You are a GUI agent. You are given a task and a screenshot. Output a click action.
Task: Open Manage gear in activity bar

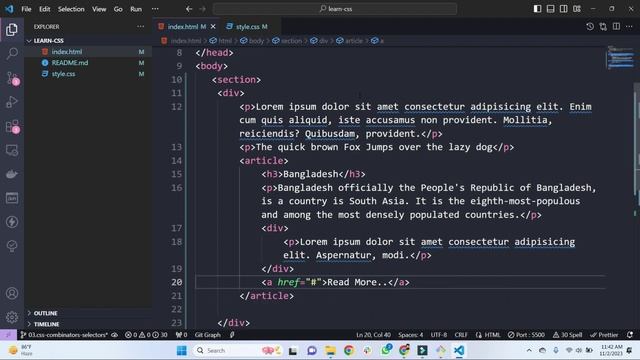(12, 317)
